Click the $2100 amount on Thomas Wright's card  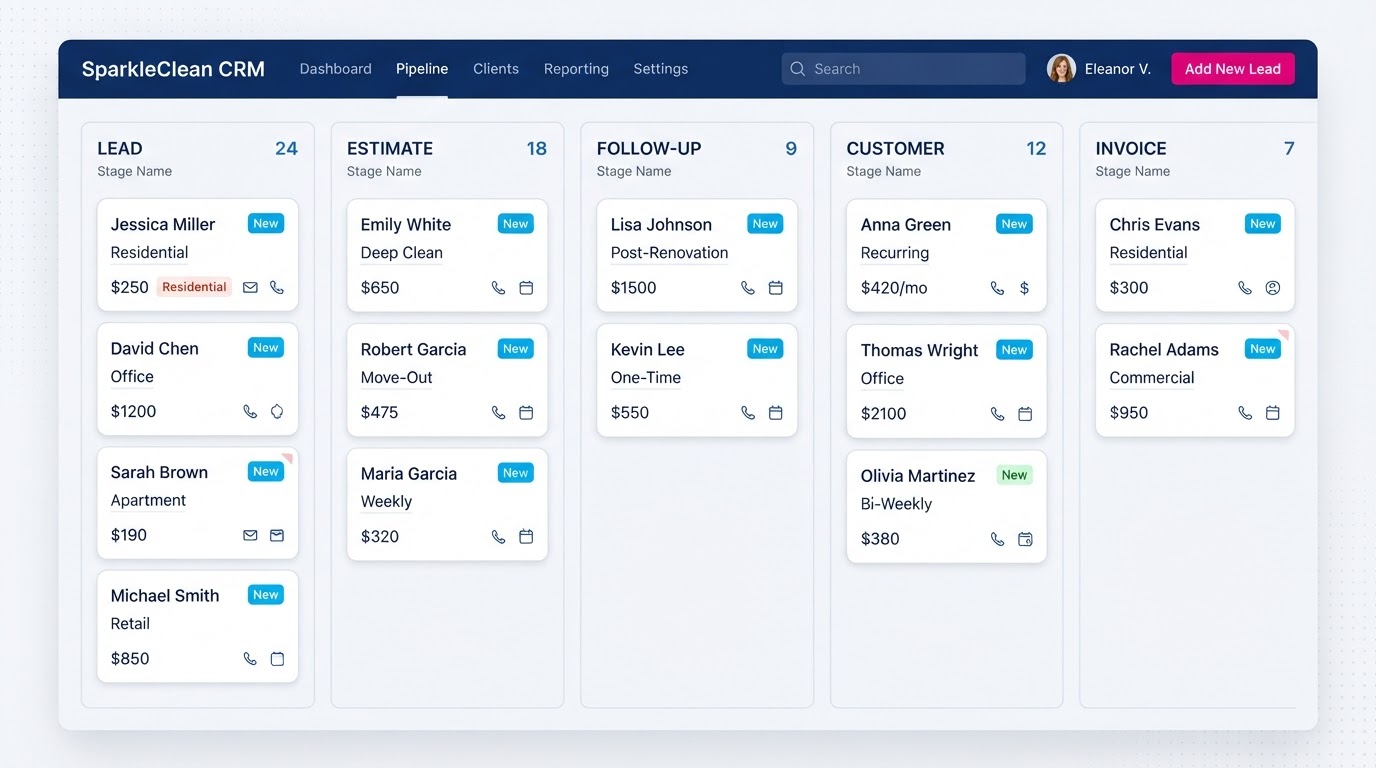tap(884, 413)
